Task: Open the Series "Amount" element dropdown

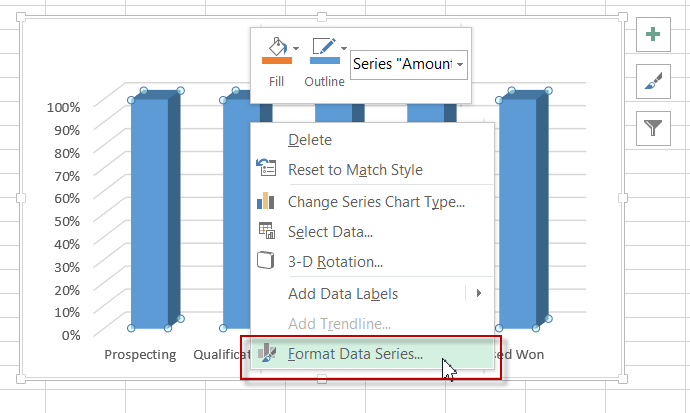Action: pos(409,65)
